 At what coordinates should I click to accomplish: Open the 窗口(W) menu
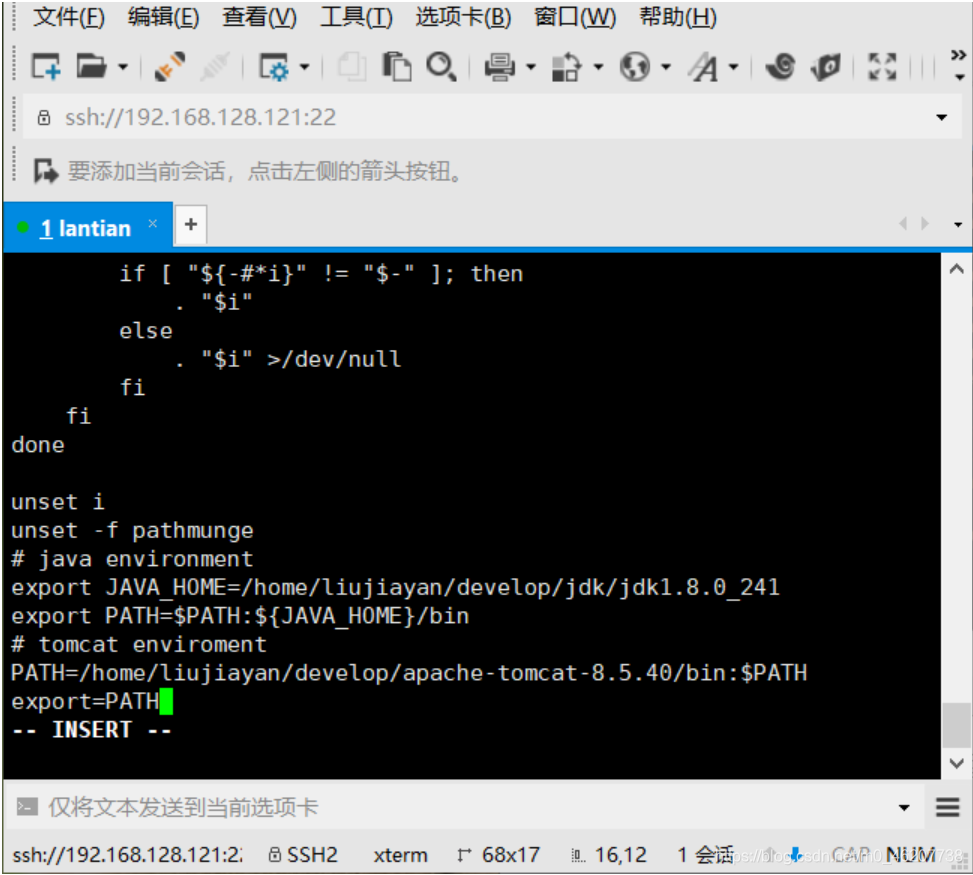pos(575,17)
